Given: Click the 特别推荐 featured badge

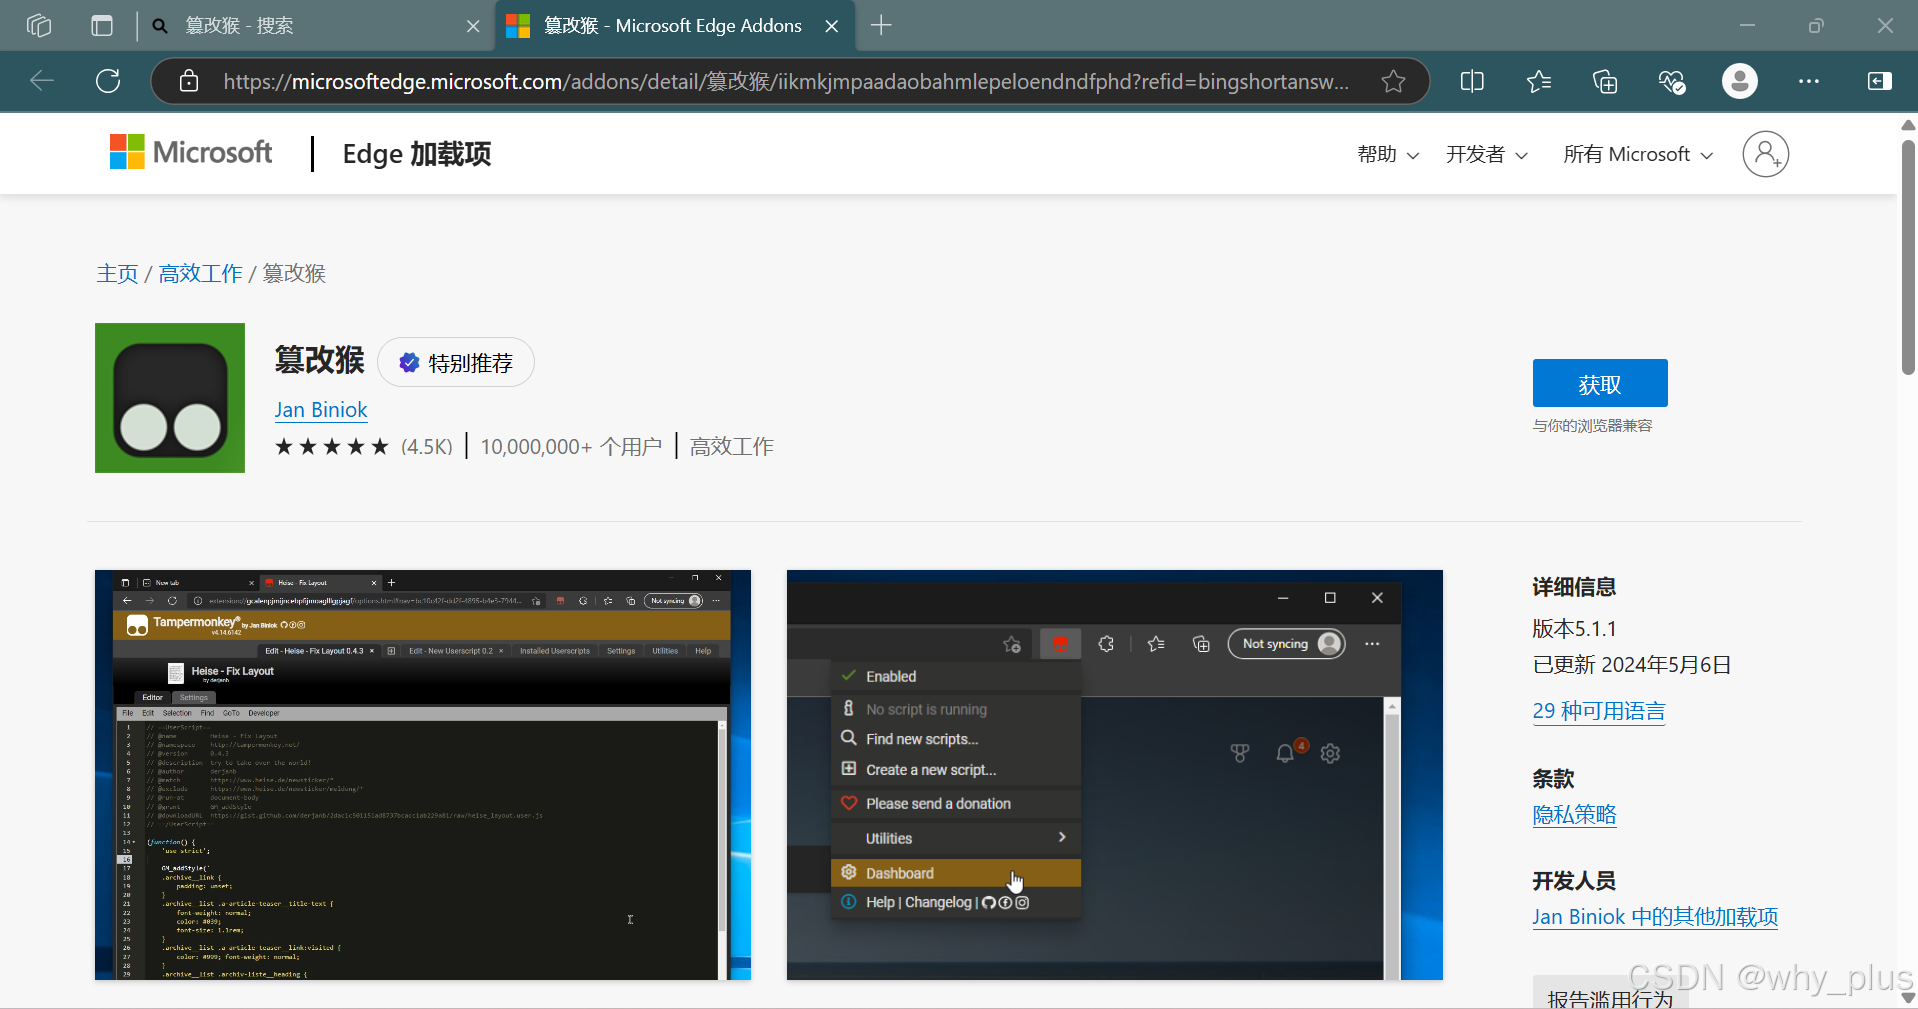Looking at the screenshot, I should [x=456, y=362].
